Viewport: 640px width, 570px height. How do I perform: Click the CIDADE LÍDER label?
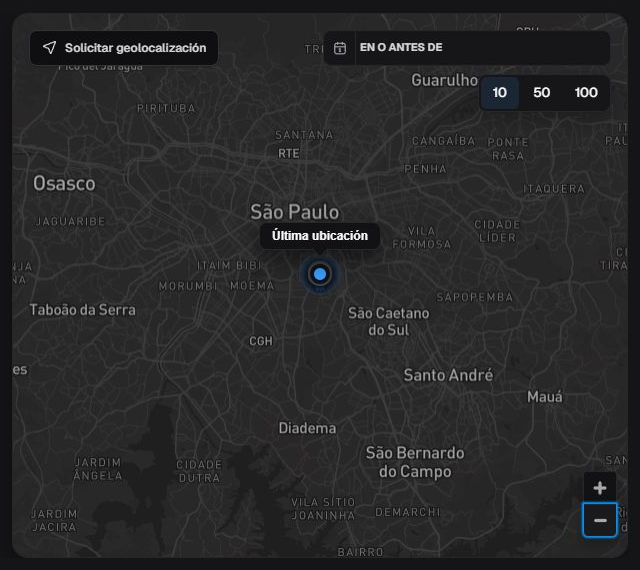tap(497, 231)
